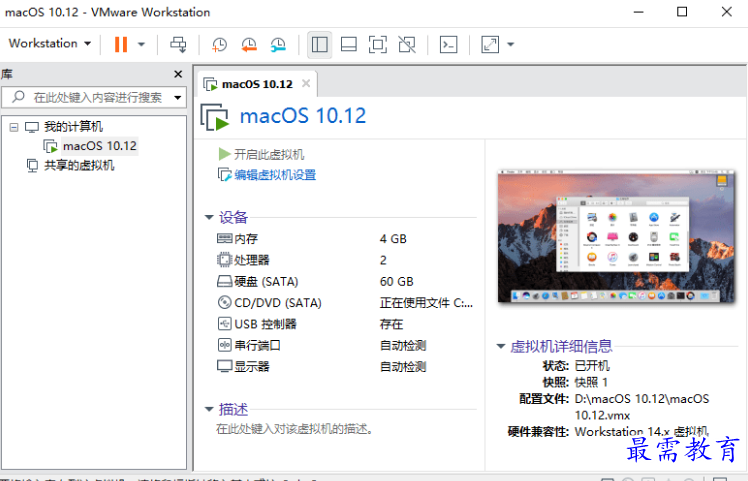
Task: Select the 内存 device row
Action: coord(345,239)
